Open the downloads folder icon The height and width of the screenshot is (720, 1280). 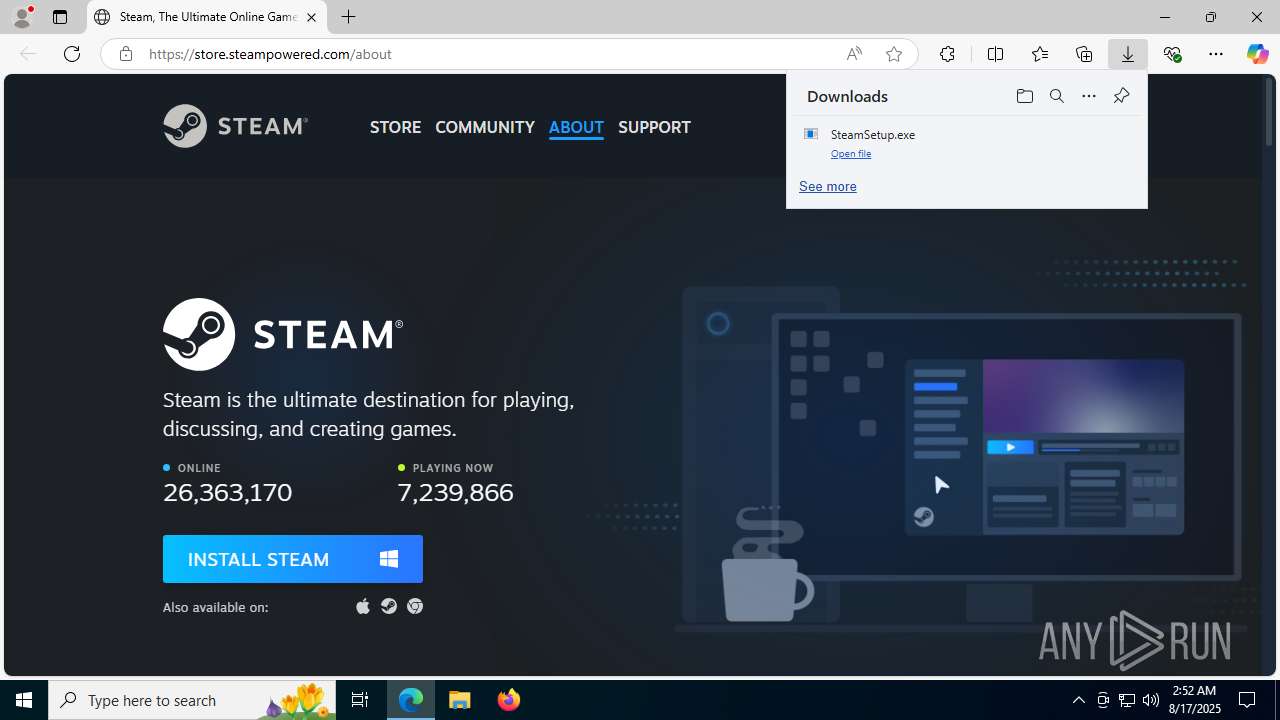point(1024,96)
